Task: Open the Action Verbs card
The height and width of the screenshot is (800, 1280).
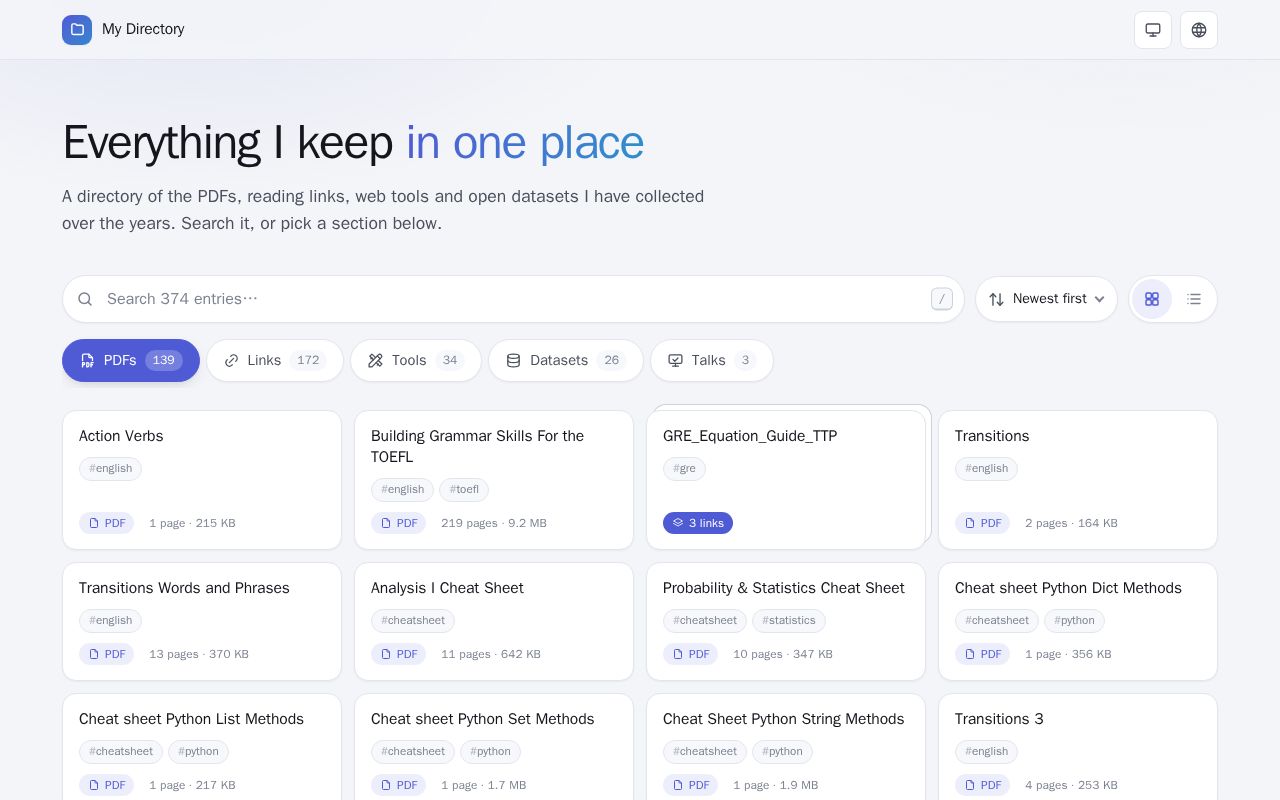Action: pyautogui.click(x=202, y=480)
